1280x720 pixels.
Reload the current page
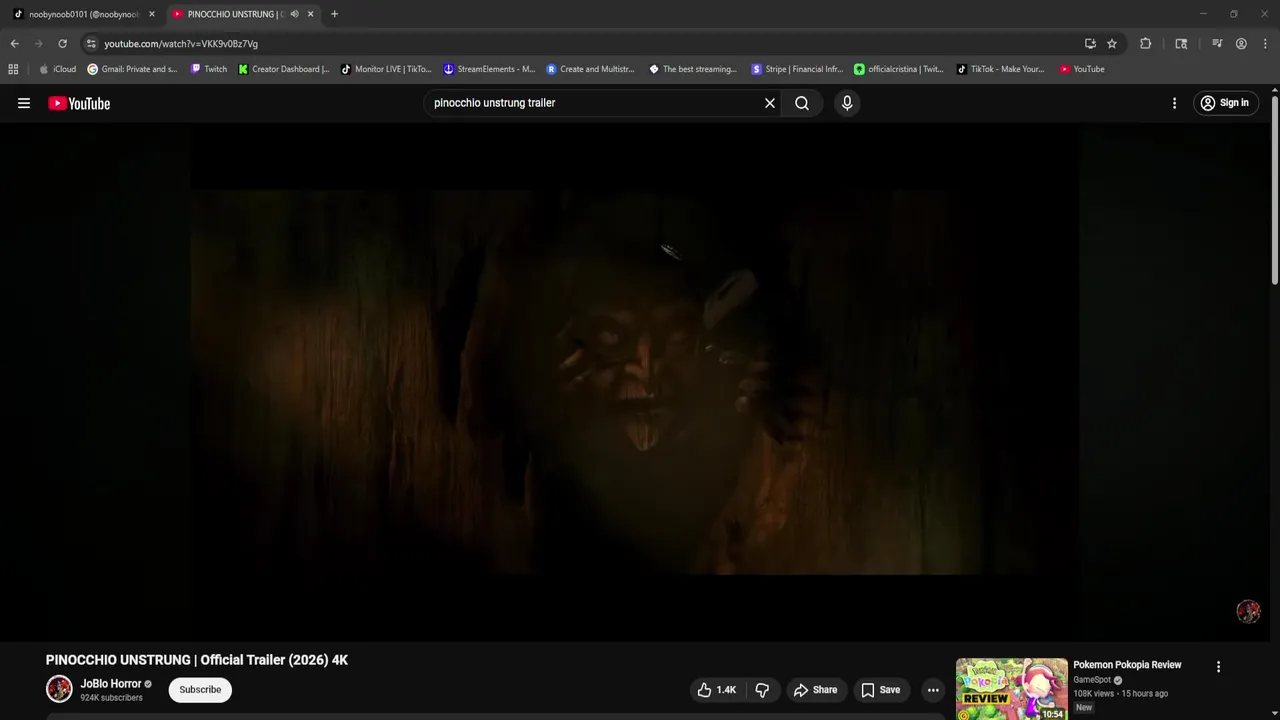tap(62, 44)
